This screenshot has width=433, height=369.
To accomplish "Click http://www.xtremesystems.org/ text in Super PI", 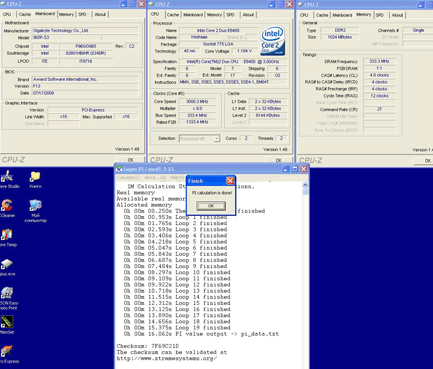I will 167,358.
